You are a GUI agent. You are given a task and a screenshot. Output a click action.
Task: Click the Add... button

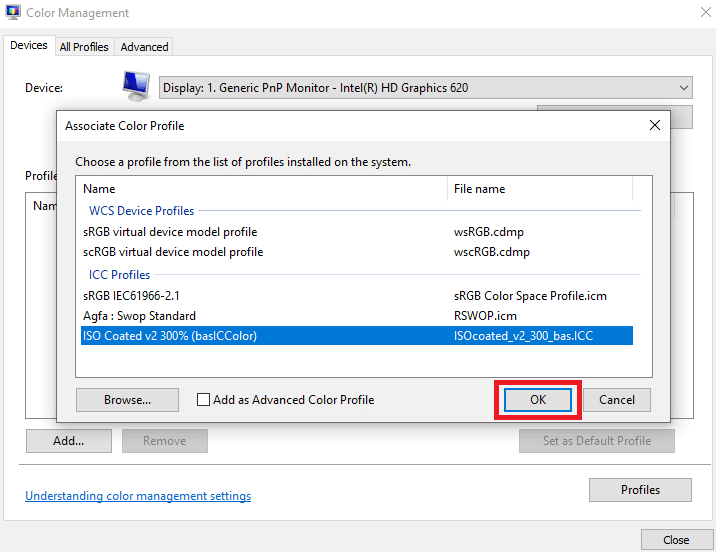(x=68, y=441)
